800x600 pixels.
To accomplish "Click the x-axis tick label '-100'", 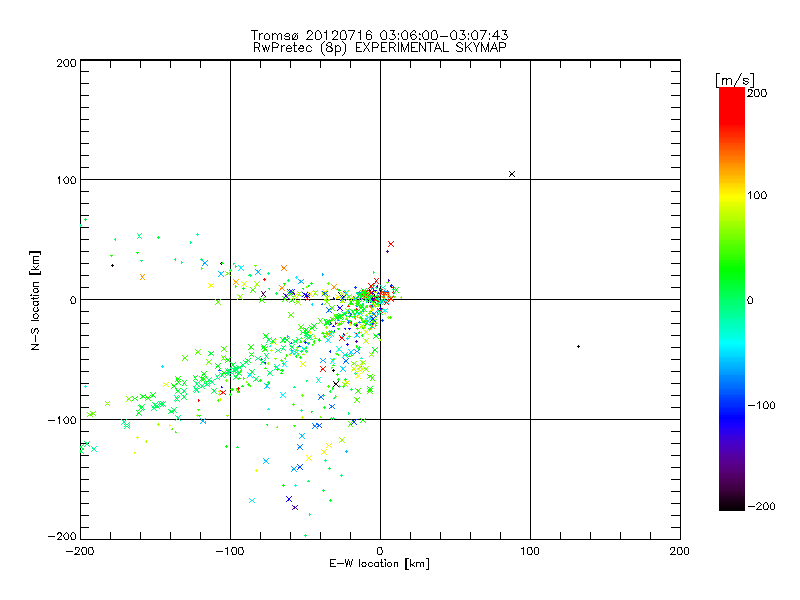I will (x=230, y=552).
